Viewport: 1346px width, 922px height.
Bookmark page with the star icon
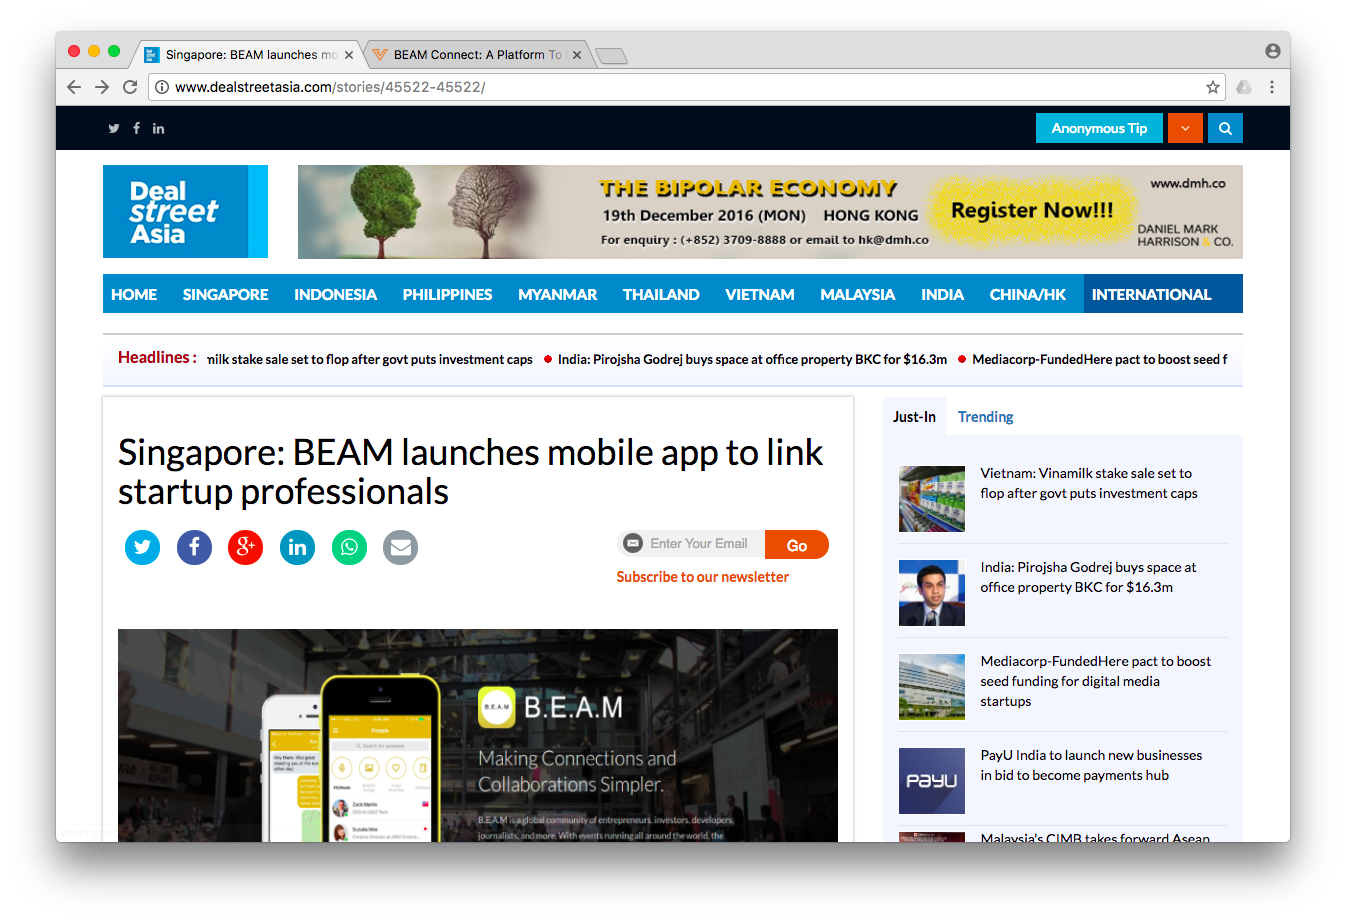coord(1213,87)
